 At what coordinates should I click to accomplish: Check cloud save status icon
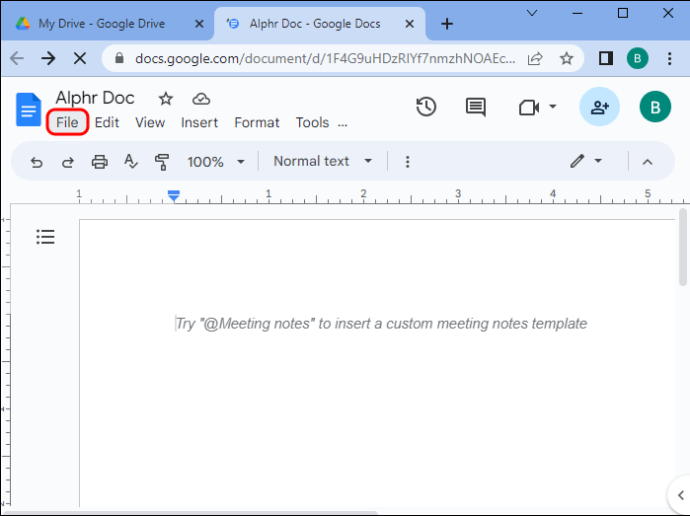pyautogui.click(x=201, y=99)
